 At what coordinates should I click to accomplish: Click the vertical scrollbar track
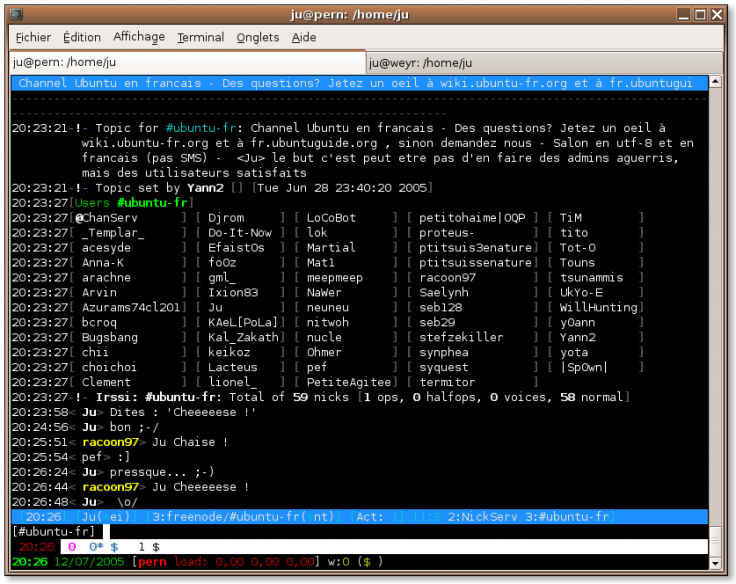click(x=716, y=320)
